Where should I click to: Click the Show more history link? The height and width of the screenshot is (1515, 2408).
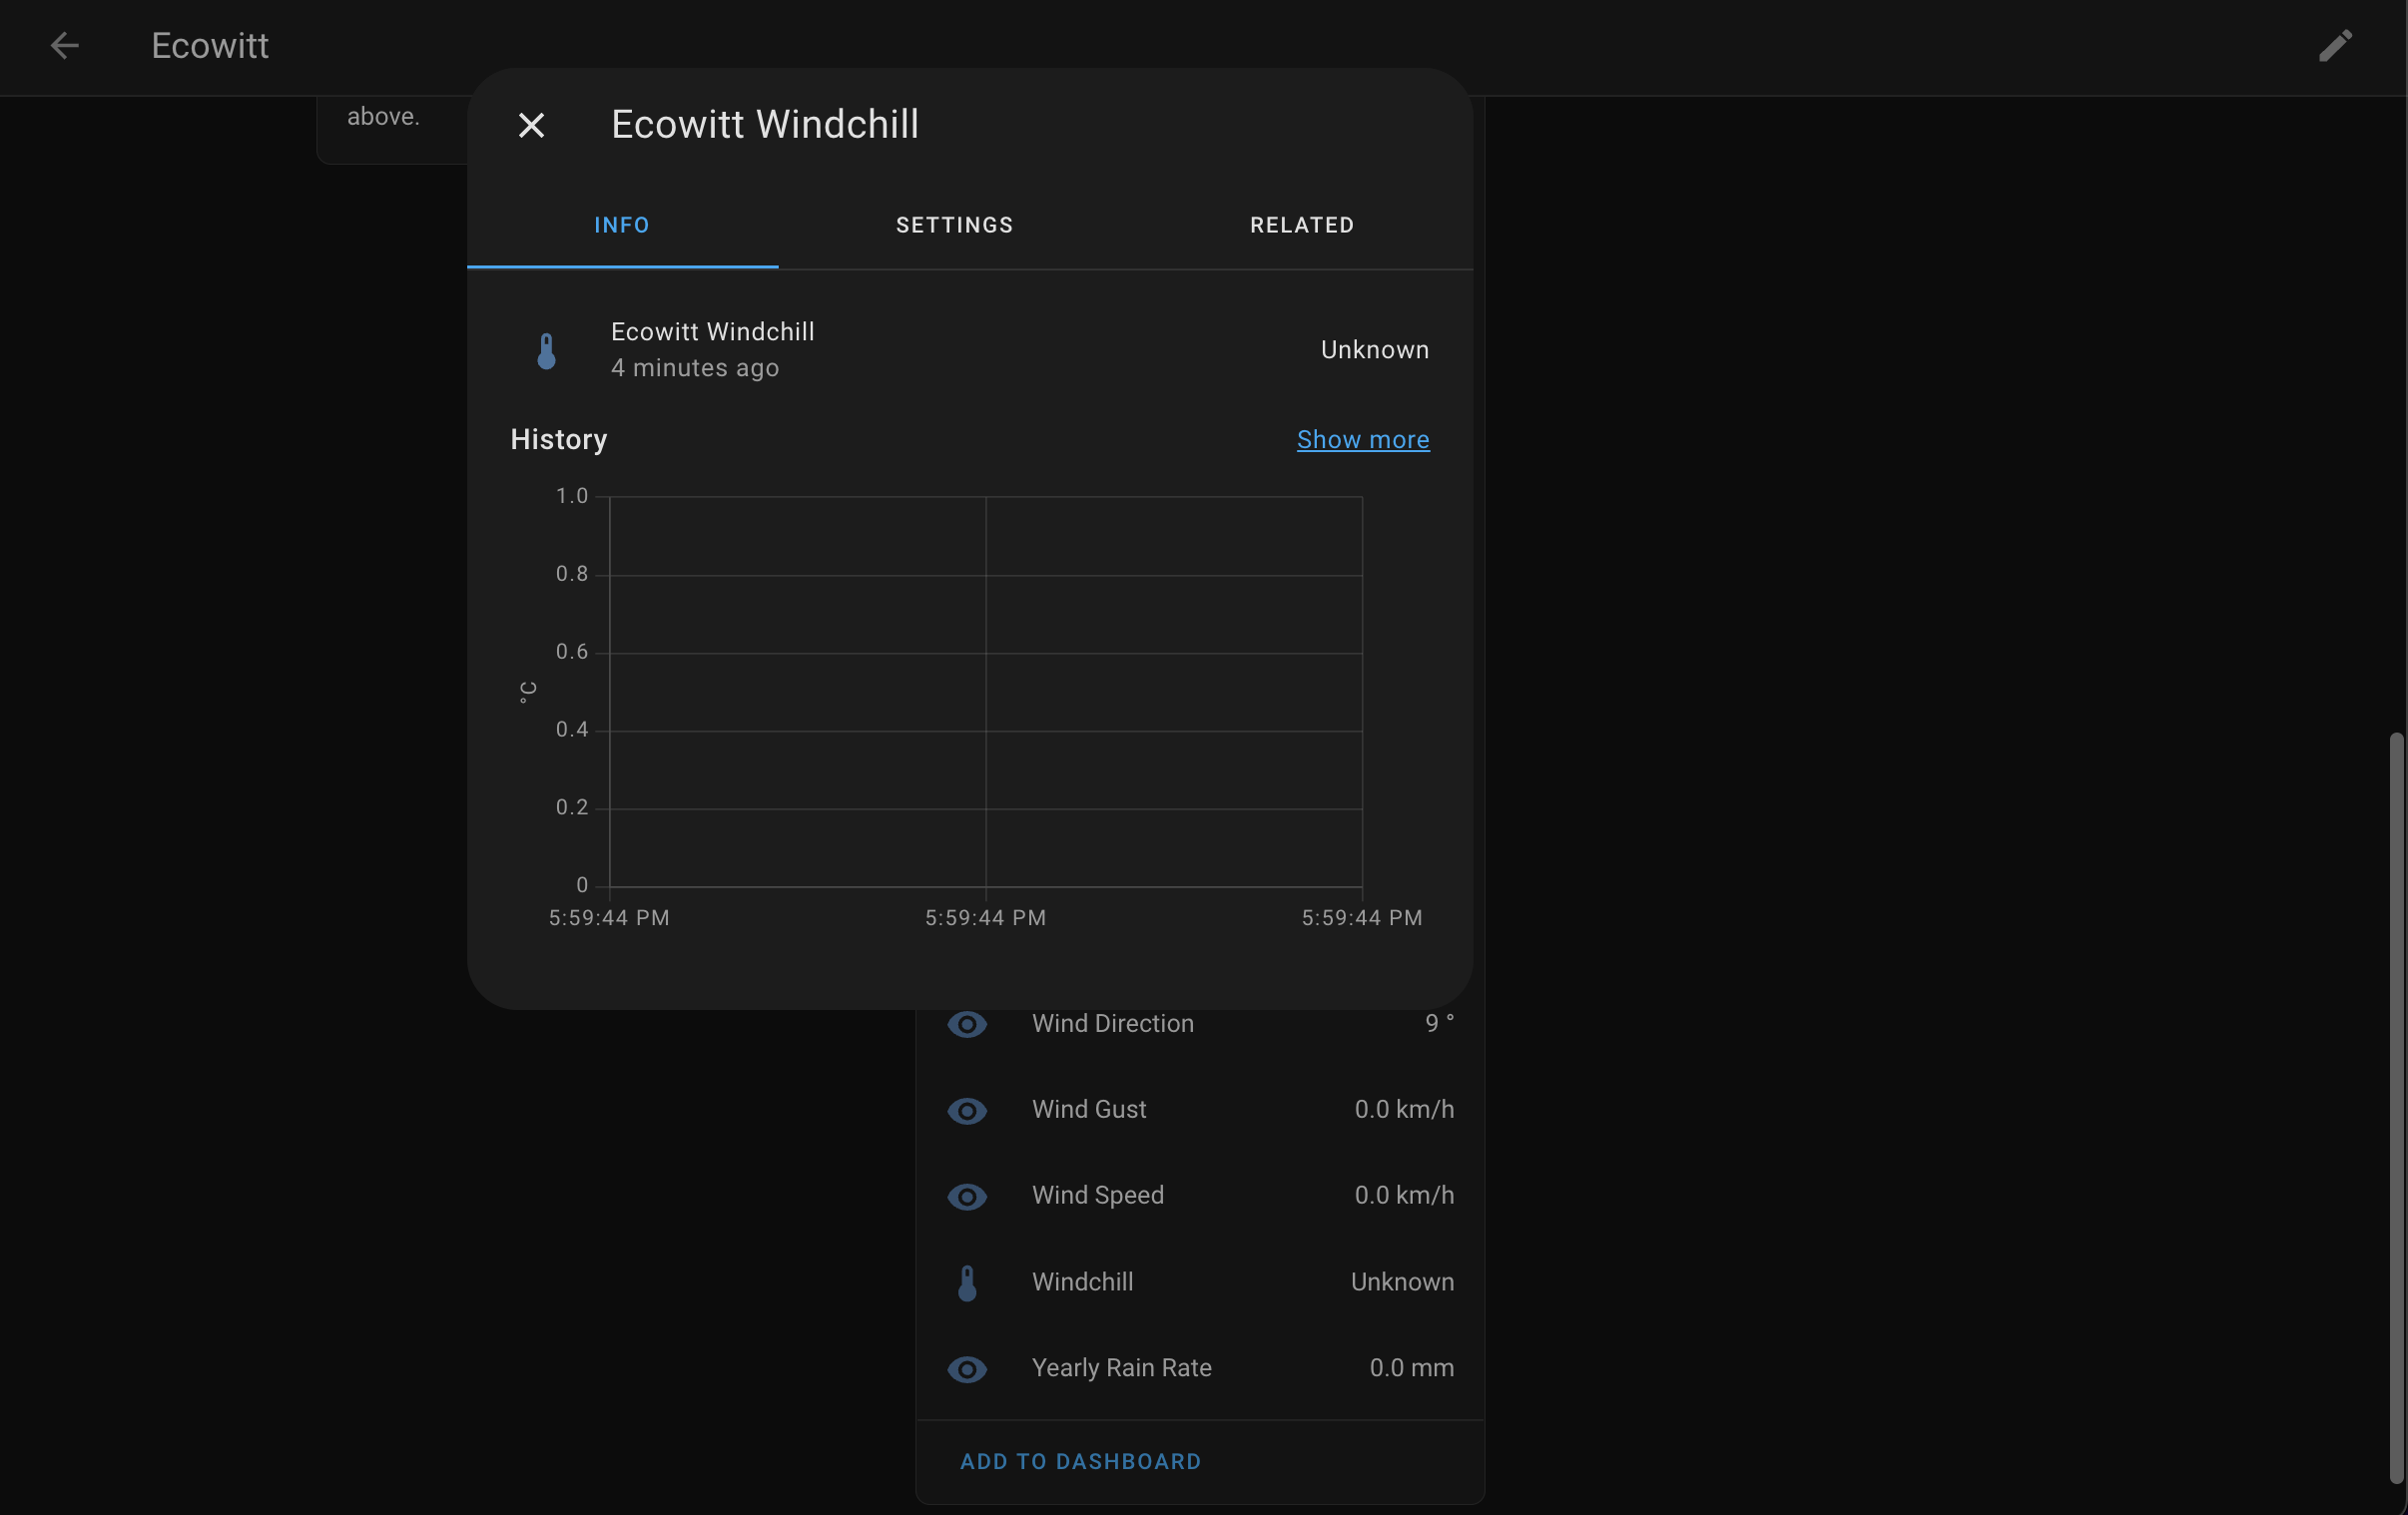[1362, 440]
